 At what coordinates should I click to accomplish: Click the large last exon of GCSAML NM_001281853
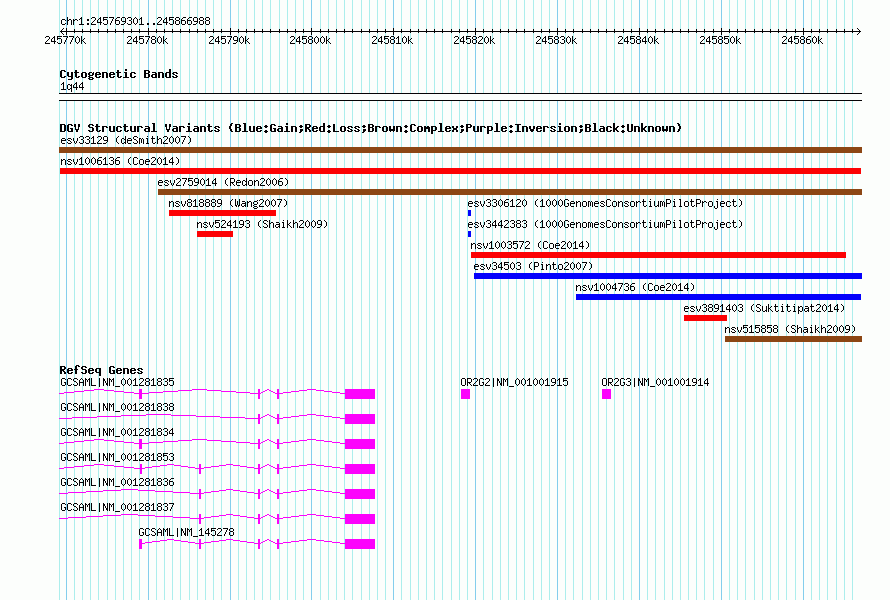click(360, 469)
